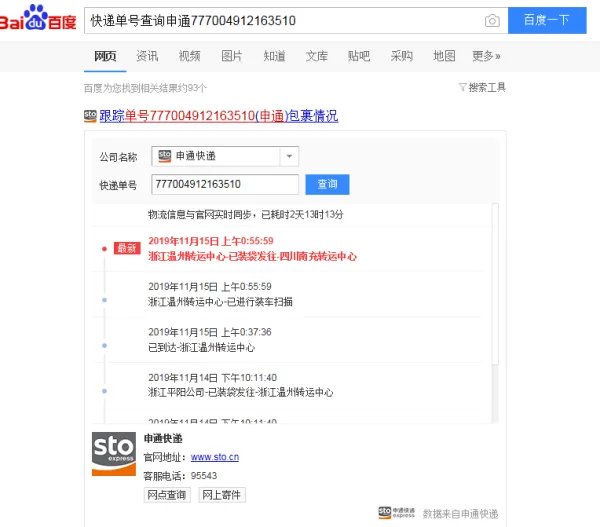This screenshot has width=600, height=527.
Task: Click the entry 浙江温州转运中心-已进行装车扫描
Action: coord(220,302)
